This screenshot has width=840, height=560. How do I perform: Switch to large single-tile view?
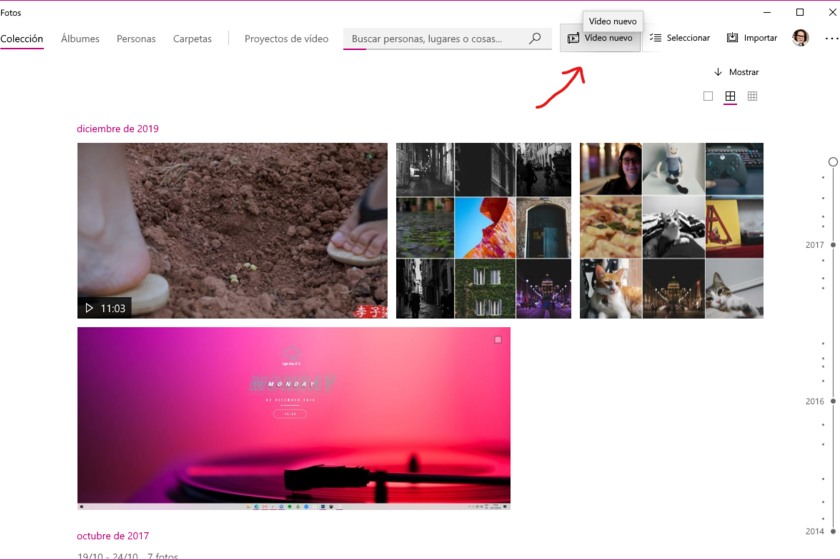click(x=708, y=96)
